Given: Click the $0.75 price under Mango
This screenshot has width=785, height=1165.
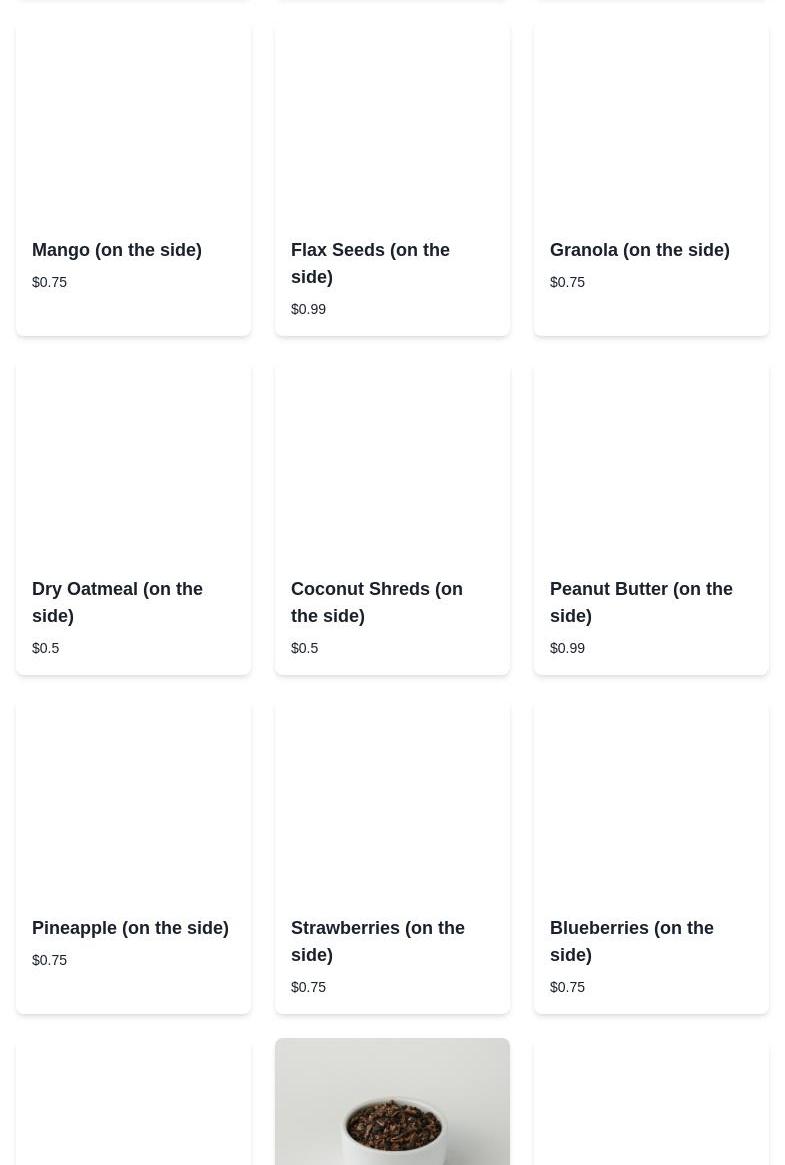Looking at the screenshot, I should click(x=49, y=282).
